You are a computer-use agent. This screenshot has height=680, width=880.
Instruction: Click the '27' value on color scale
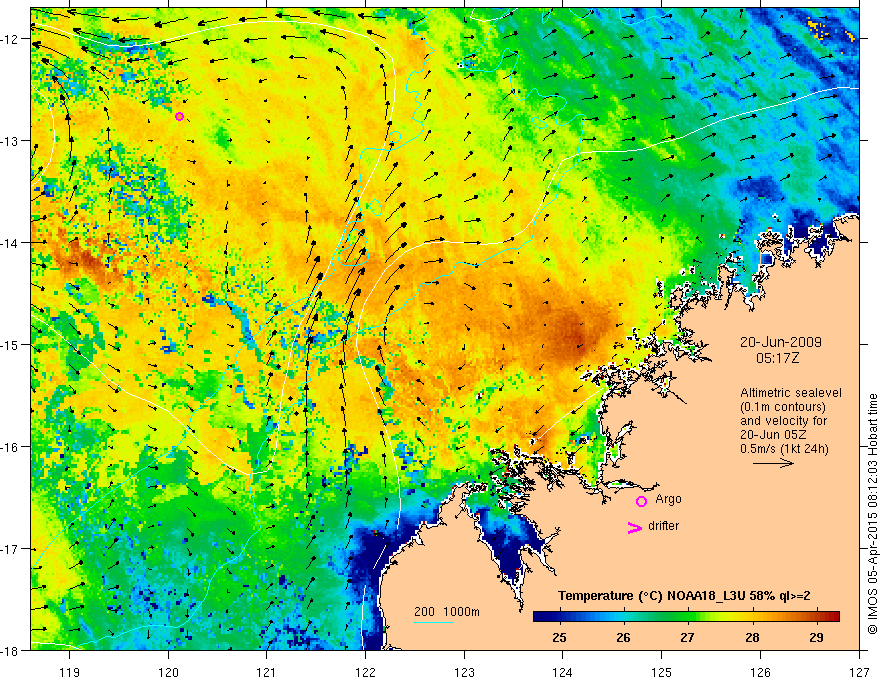point(688,637)
